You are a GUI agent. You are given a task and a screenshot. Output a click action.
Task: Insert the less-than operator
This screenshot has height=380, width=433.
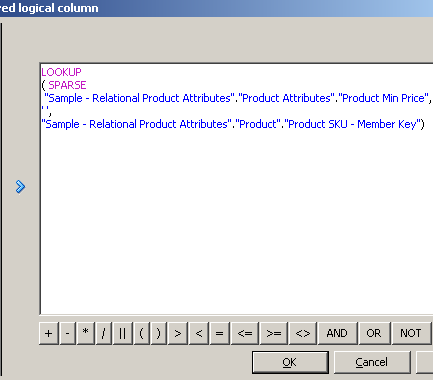tap(199, 333)
